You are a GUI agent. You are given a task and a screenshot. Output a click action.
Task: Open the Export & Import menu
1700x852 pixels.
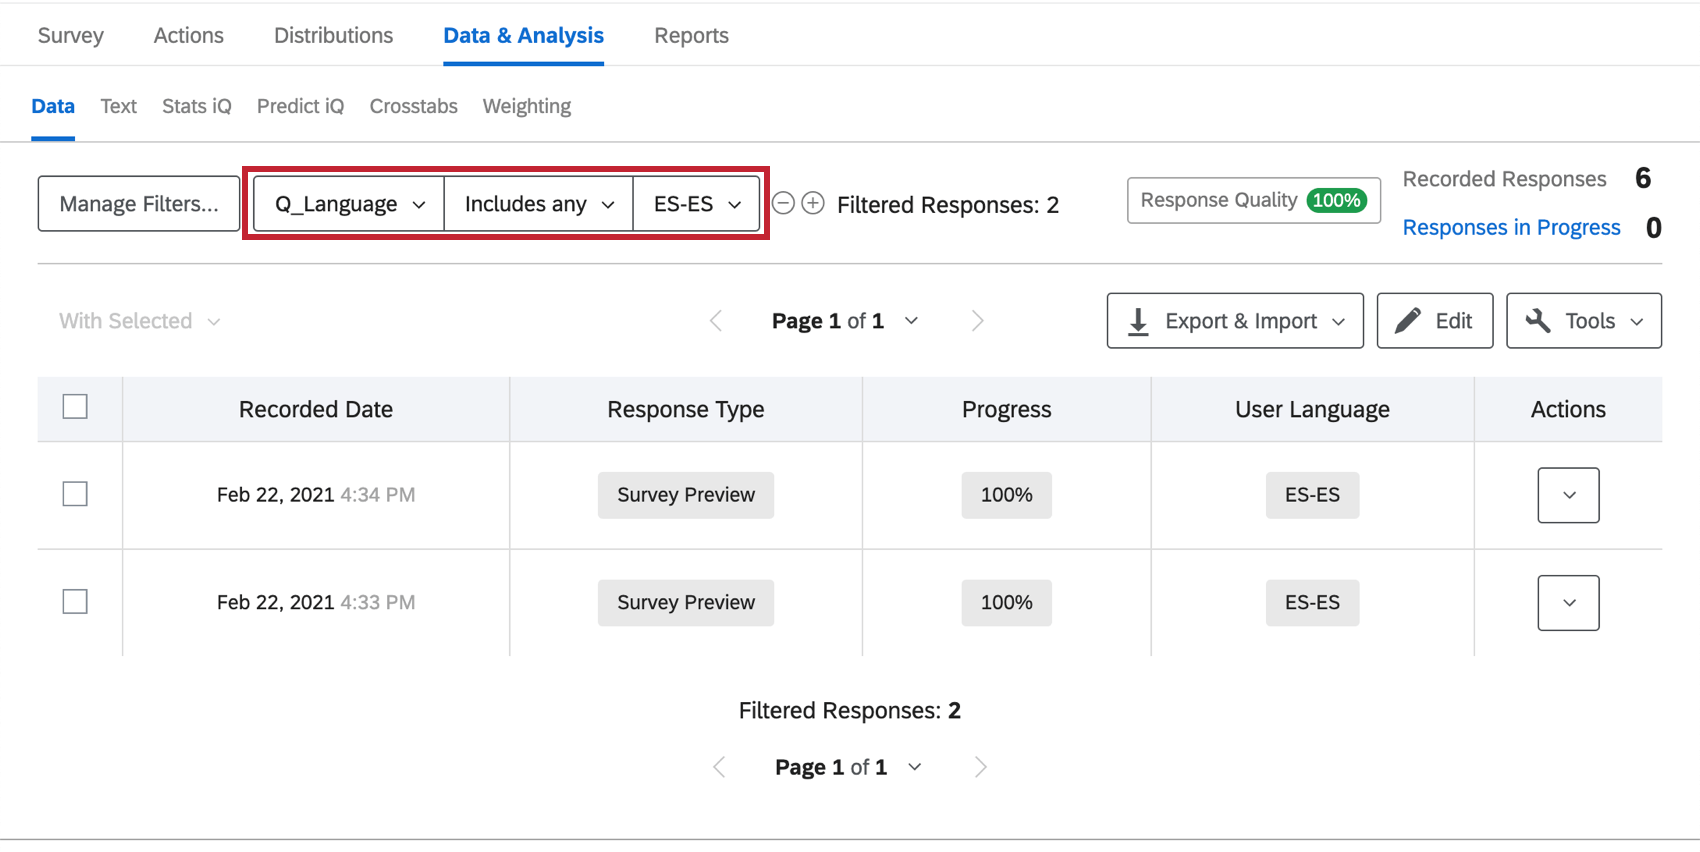pyautogui.click(x=1235, y=321)
